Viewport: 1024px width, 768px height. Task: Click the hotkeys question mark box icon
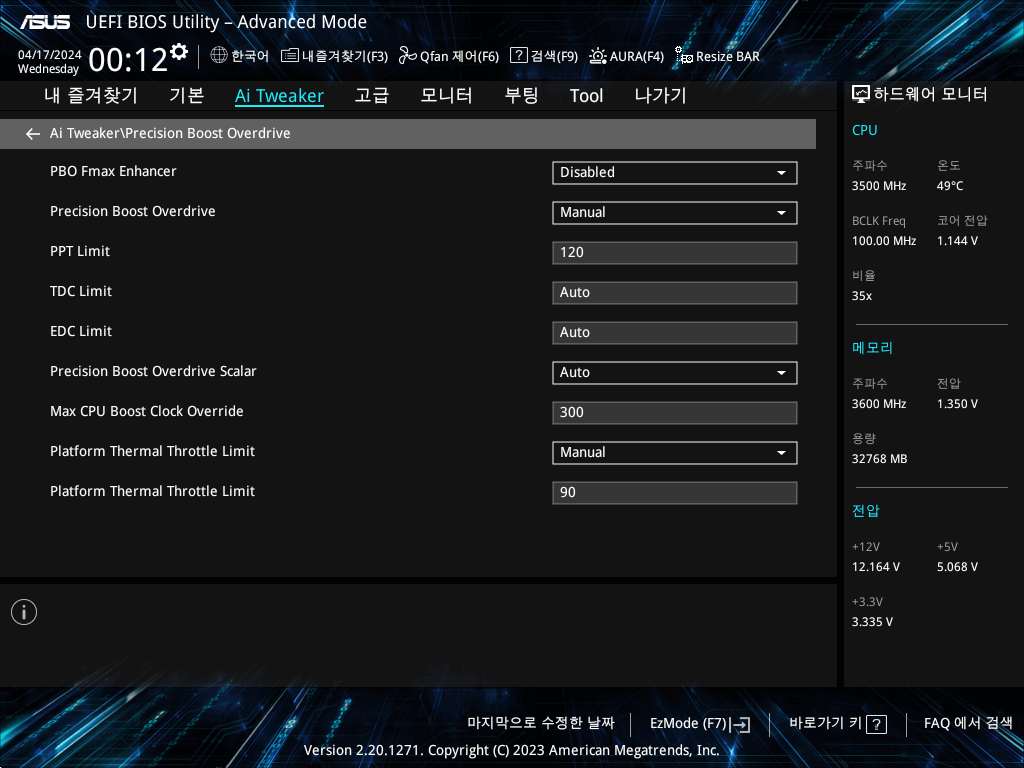click(876, 724)
